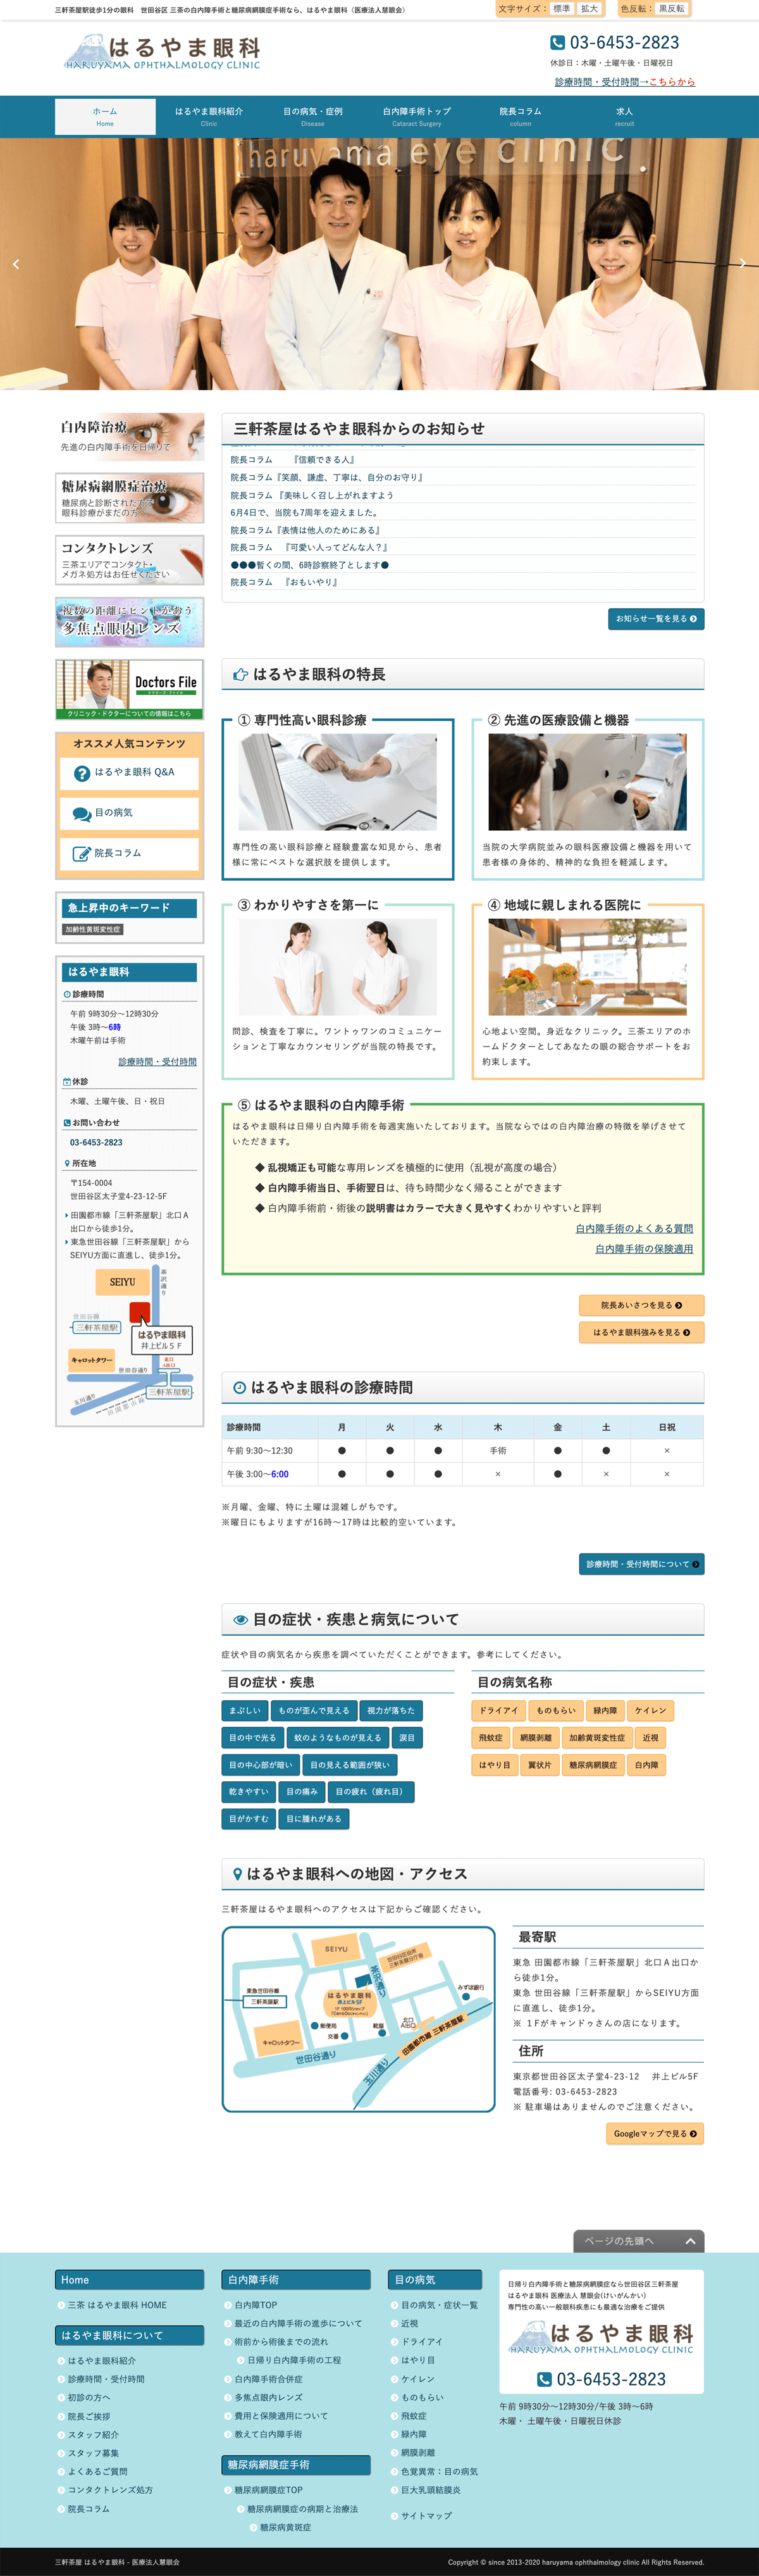This screenshot has height=2576, width=759.
Task: Set text size to 拡大
Action: pyautogui.click(x=590, y=9)
